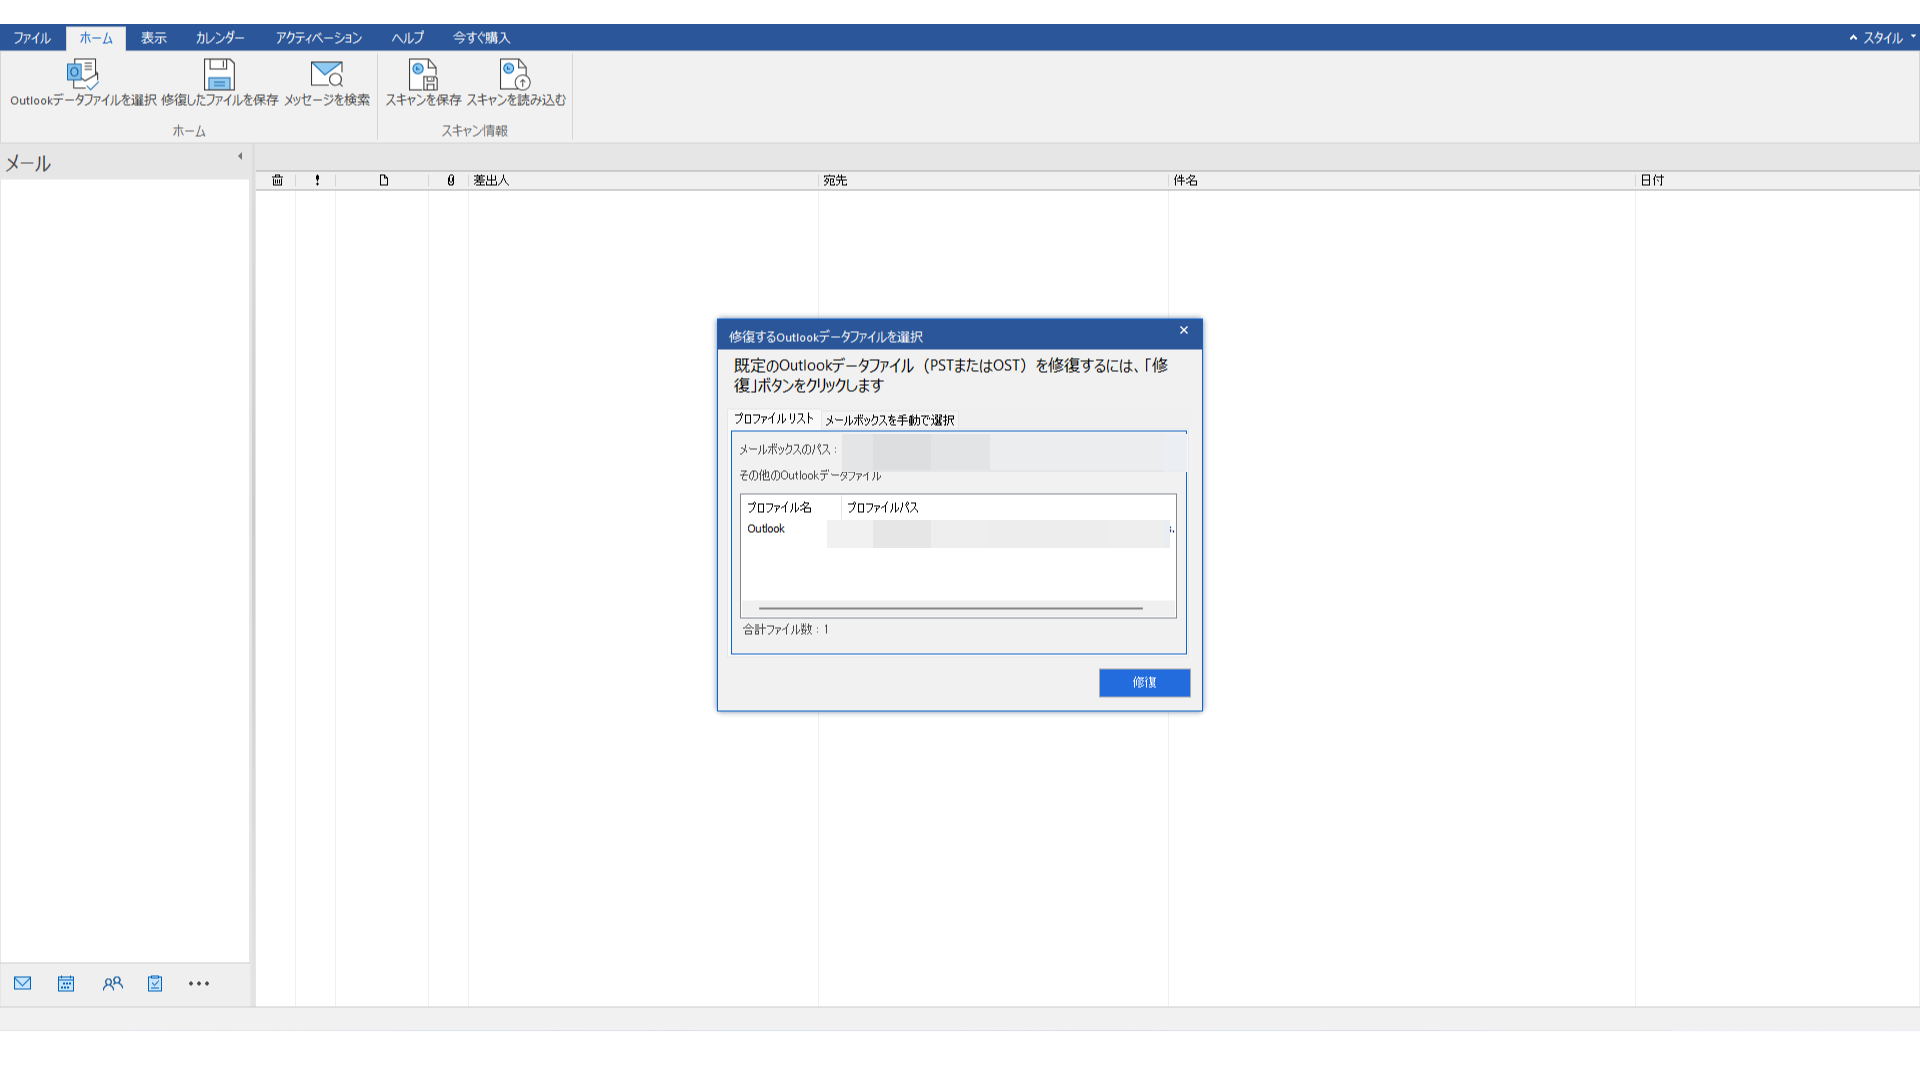Click the save scan icon

point(423,76)
